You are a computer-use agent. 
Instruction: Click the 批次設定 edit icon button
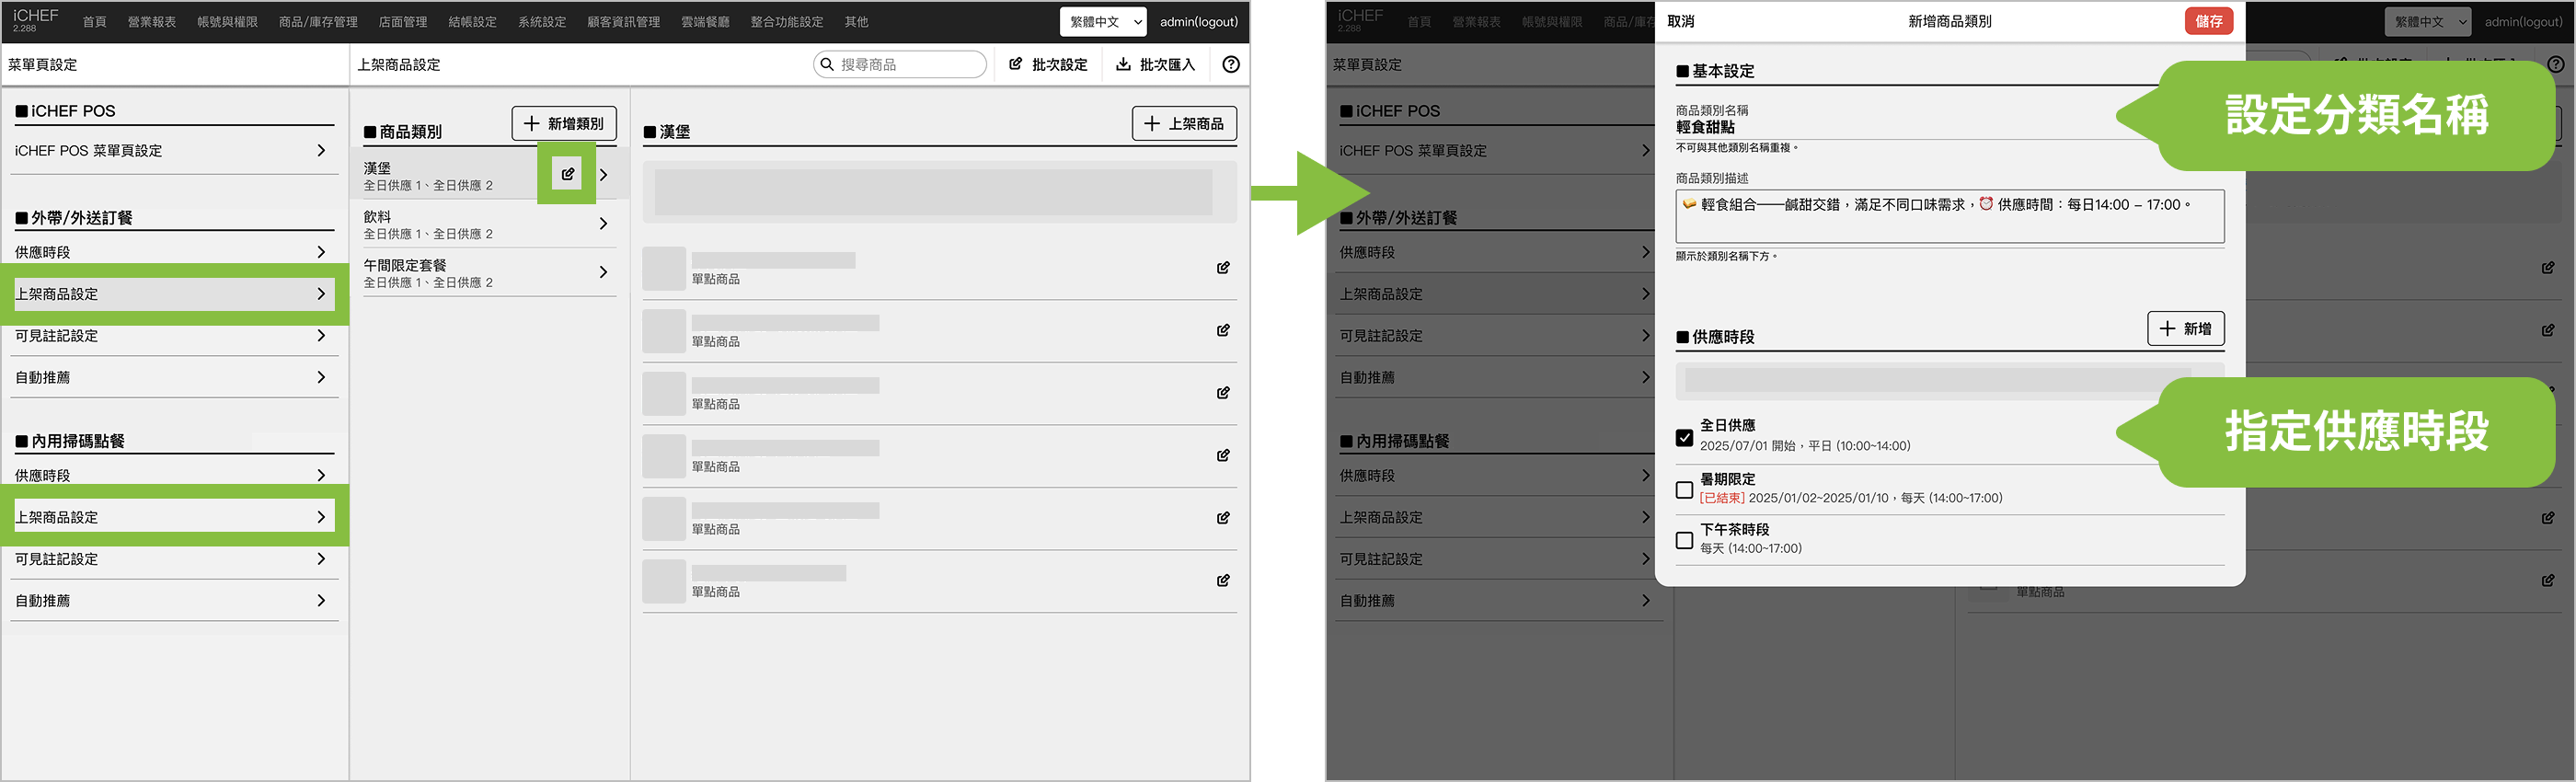pos(1016,64)
